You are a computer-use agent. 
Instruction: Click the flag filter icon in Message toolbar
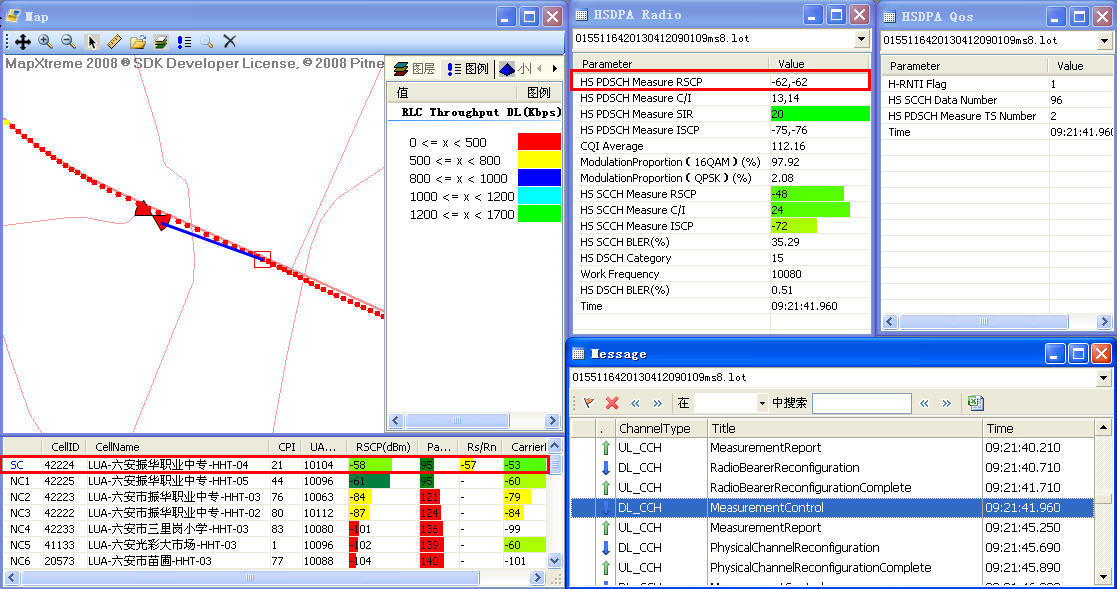pyautogui.click(x=588, y=403)
